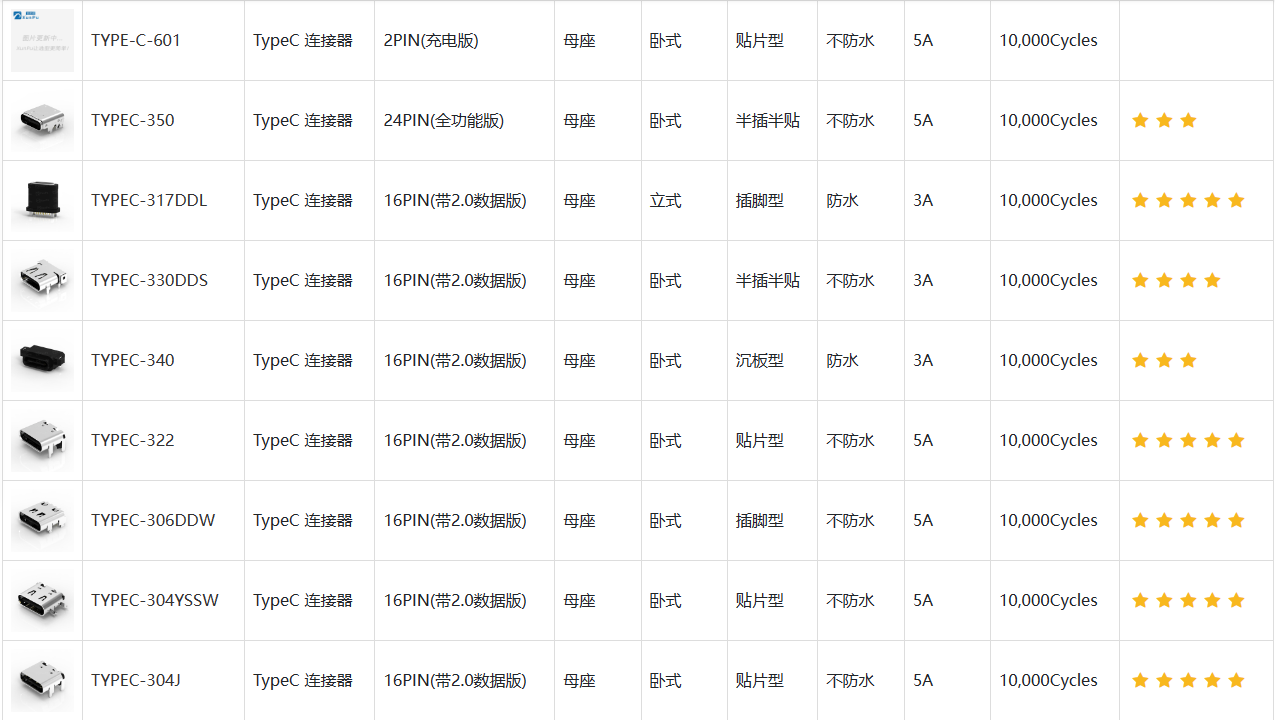The width and height of the screenshot is (1275, 720).
Task: Open the TYPEC-330DDS product image
Action: [x=42, y=281]
